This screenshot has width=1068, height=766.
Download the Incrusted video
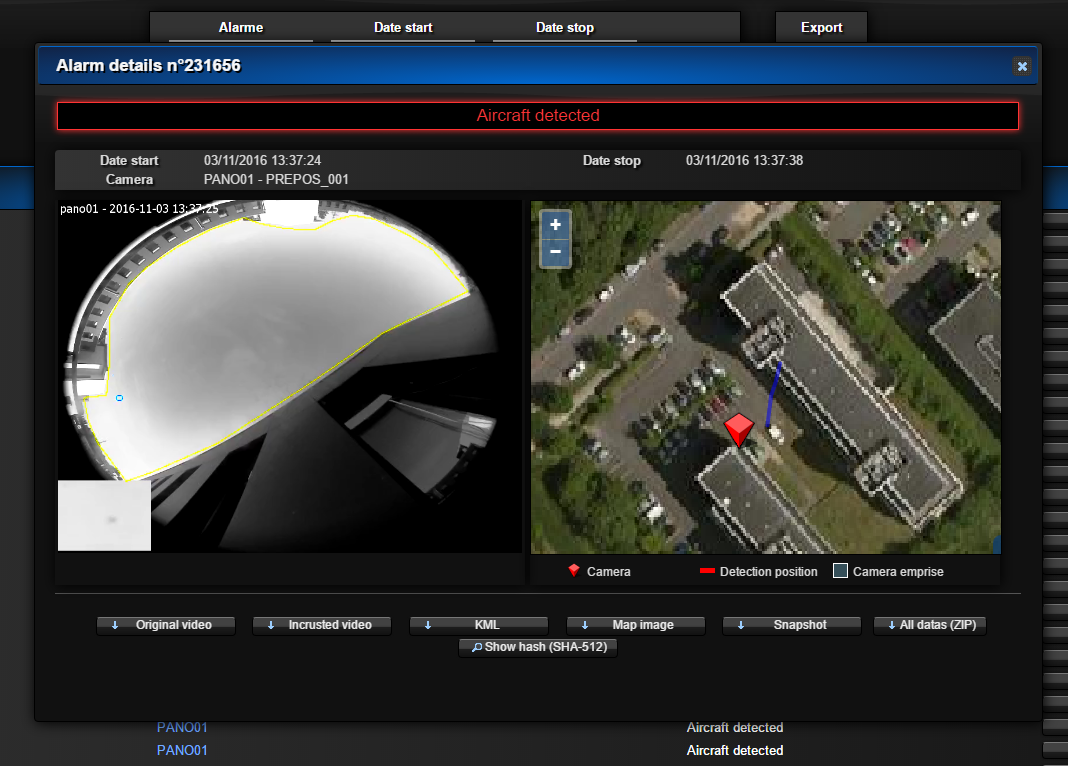tap(322, 625)
